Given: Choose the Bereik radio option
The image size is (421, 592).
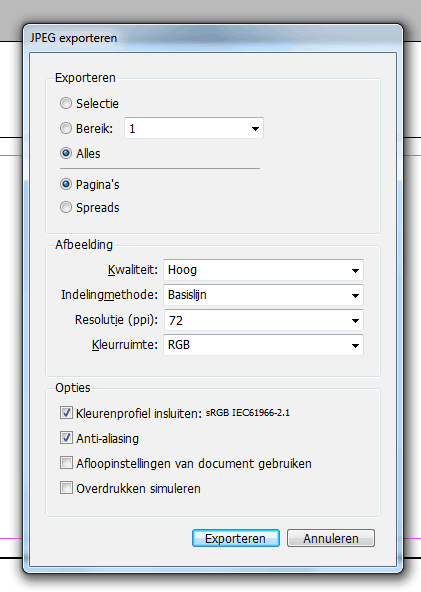Looking at the screenshot, I should [x=66, y=128].
